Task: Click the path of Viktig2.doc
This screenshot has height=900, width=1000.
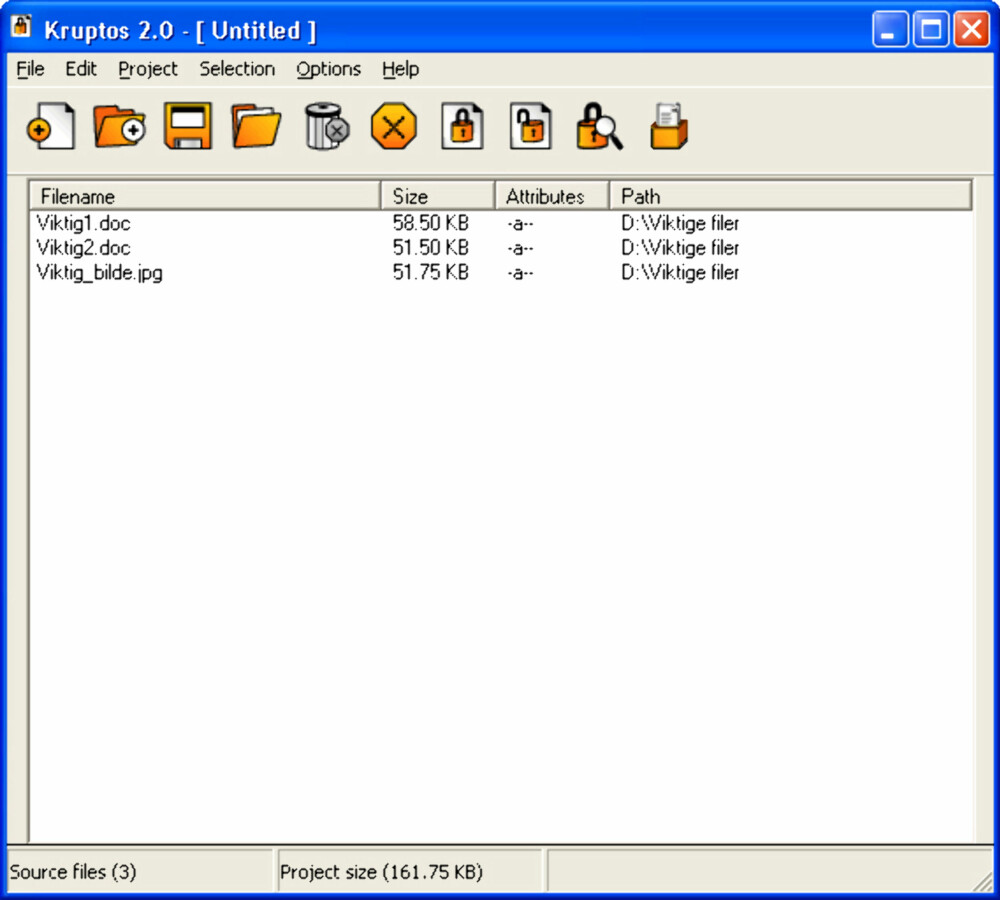Action: (x=680, y=247)
